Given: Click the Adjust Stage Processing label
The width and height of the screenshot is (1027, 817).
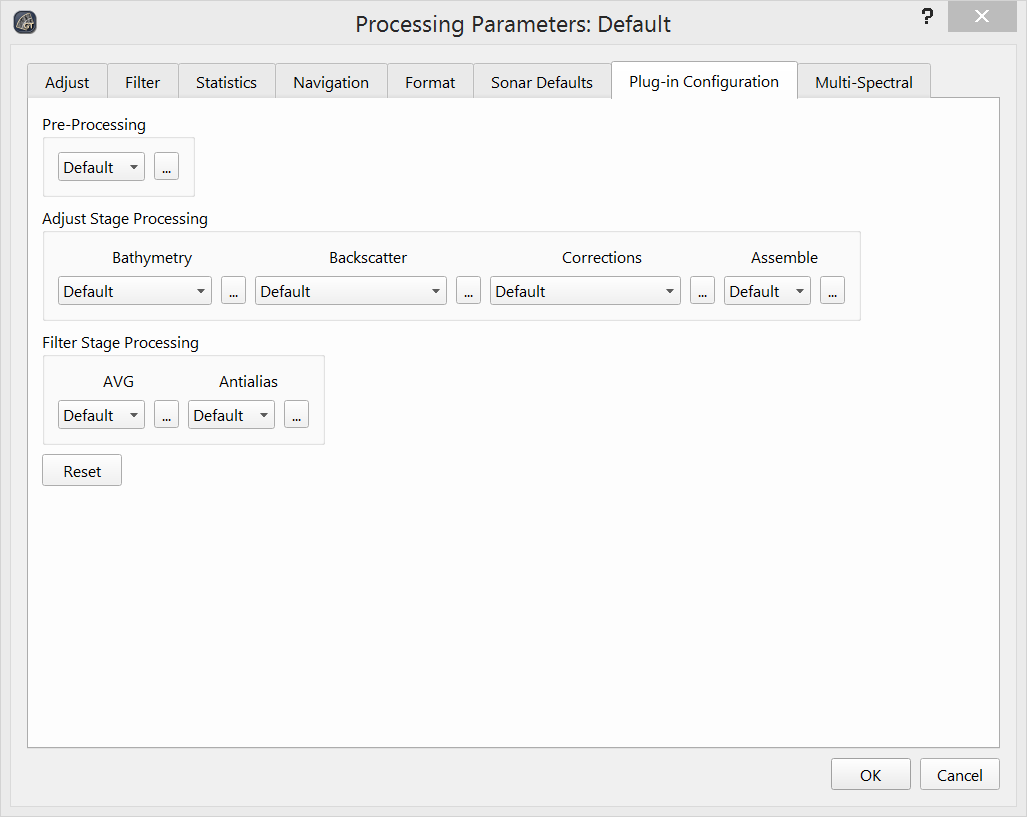Looking at the screenshot, I should 124,219.
